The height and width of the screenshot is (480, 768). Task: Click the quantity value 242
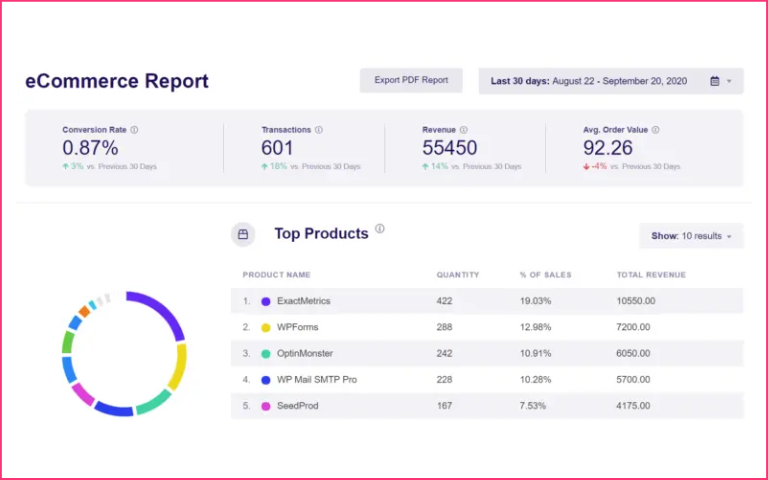(x=444, y=353)
